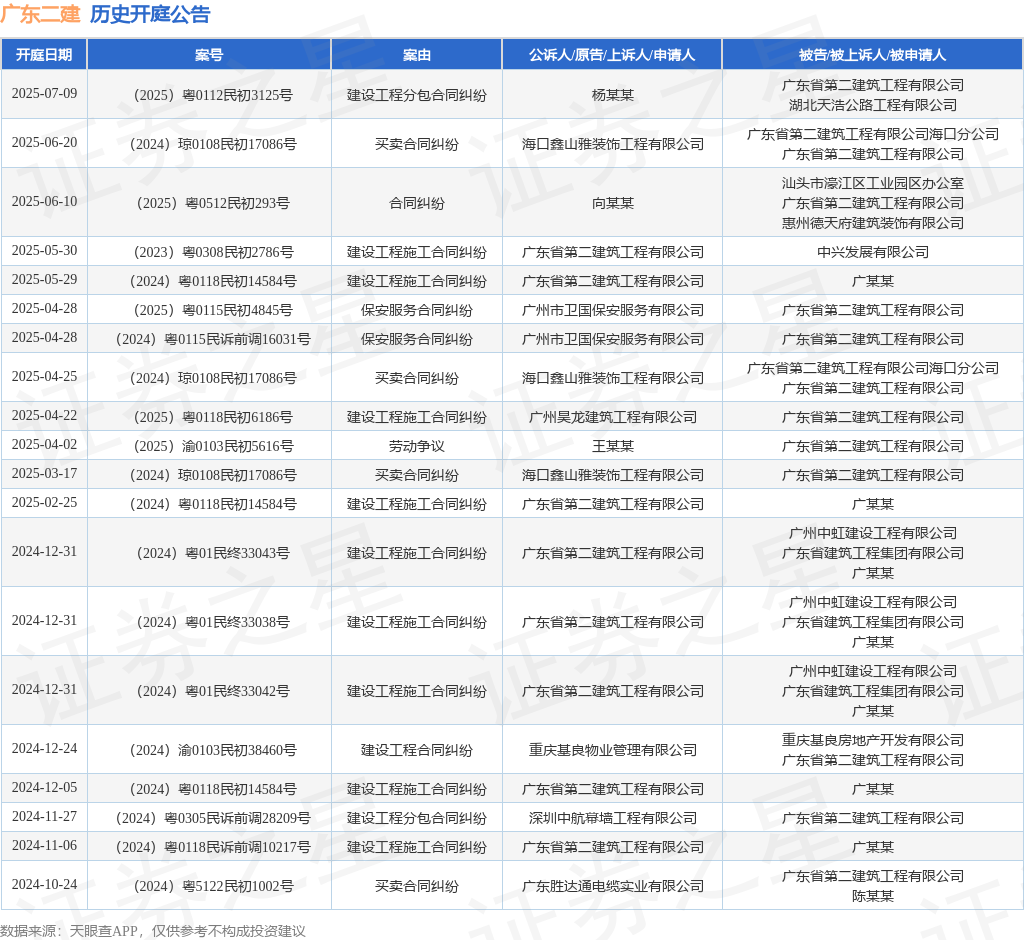Select case number (2024)粤0115民诉前调16031号
Image resolution: width=1024 pixels, height=940 pixels.
(209, 339)
